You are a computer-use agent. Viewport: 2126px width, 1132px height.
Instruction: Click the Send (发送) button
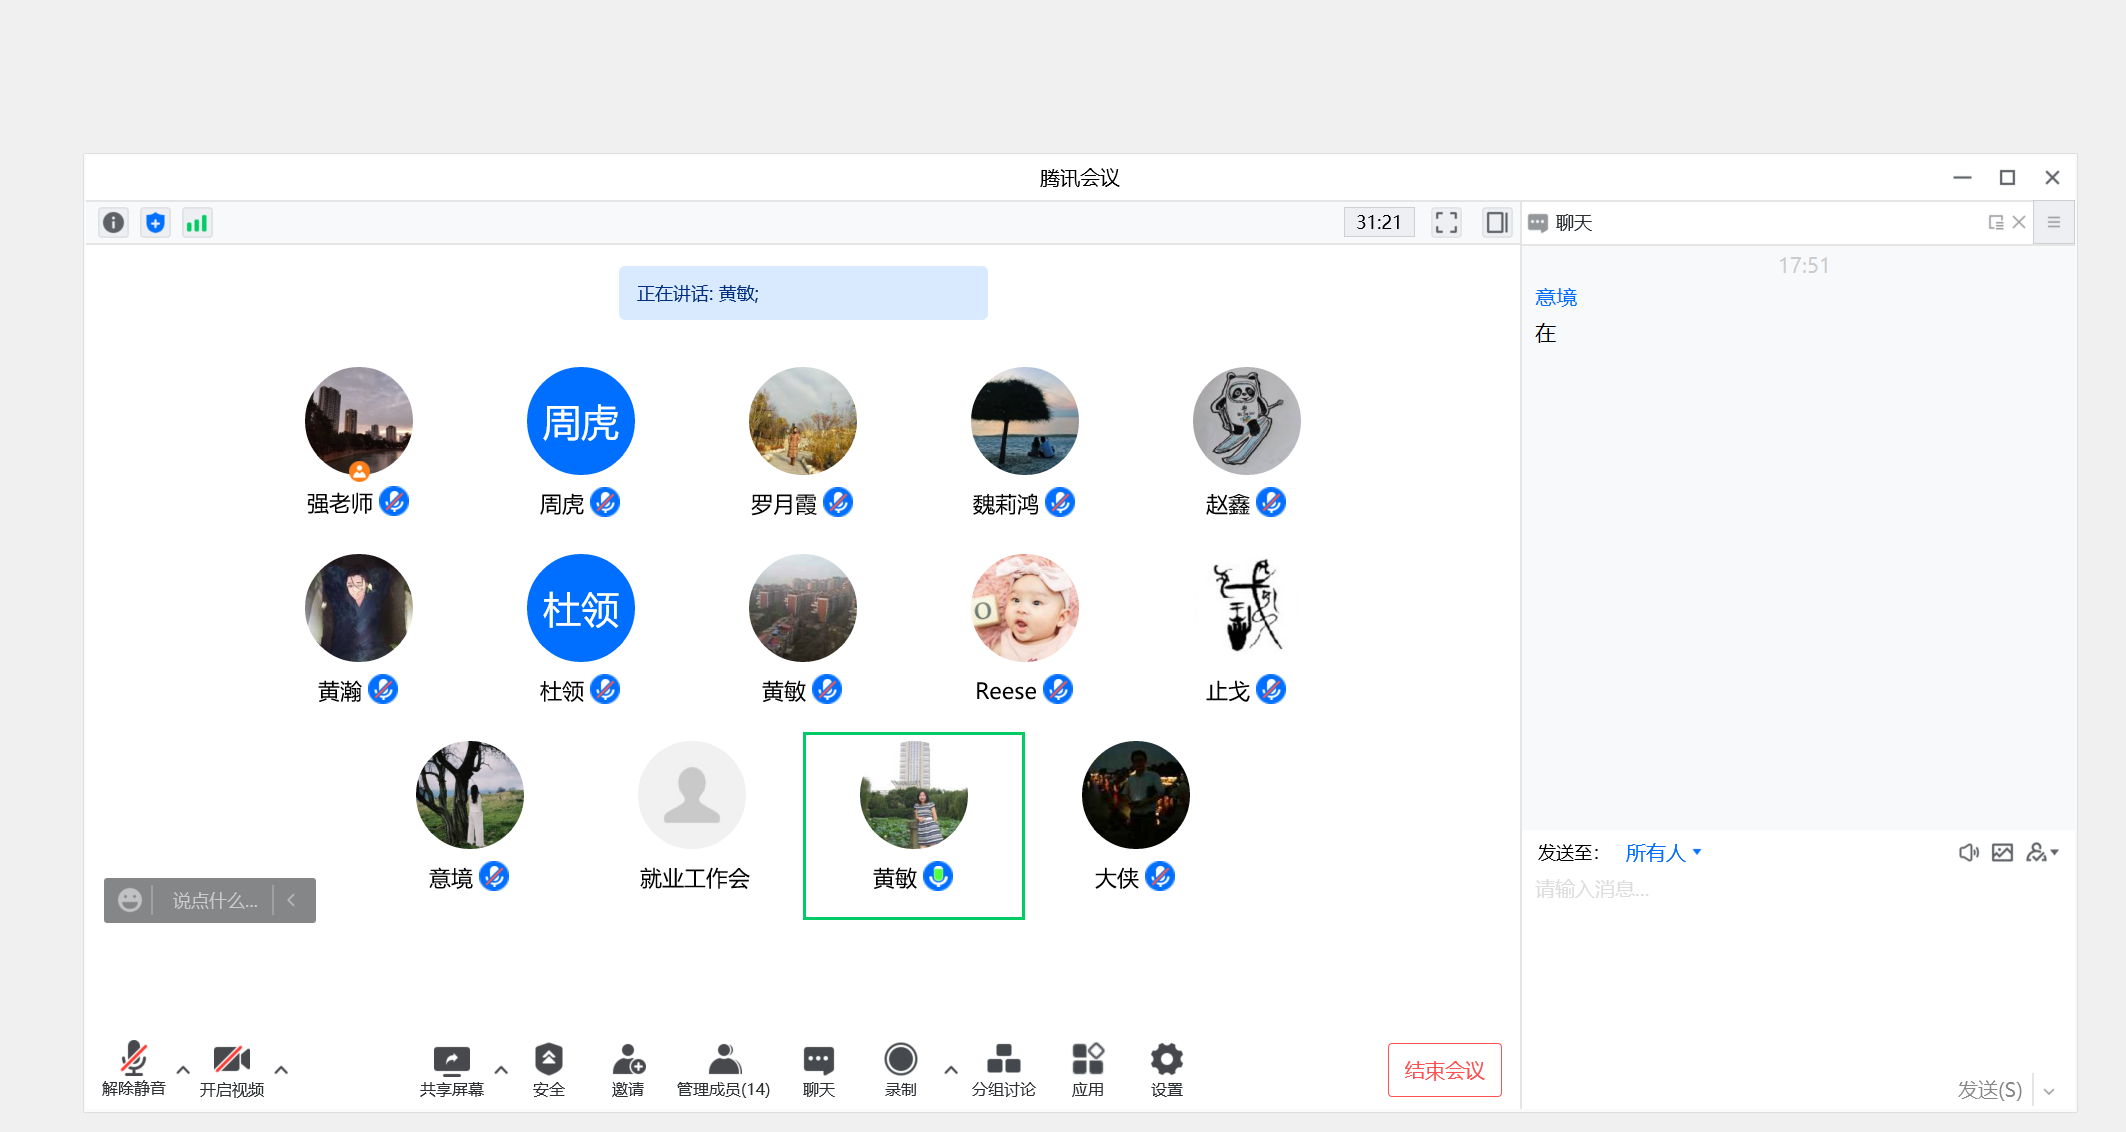[x=1988, y=1090]
